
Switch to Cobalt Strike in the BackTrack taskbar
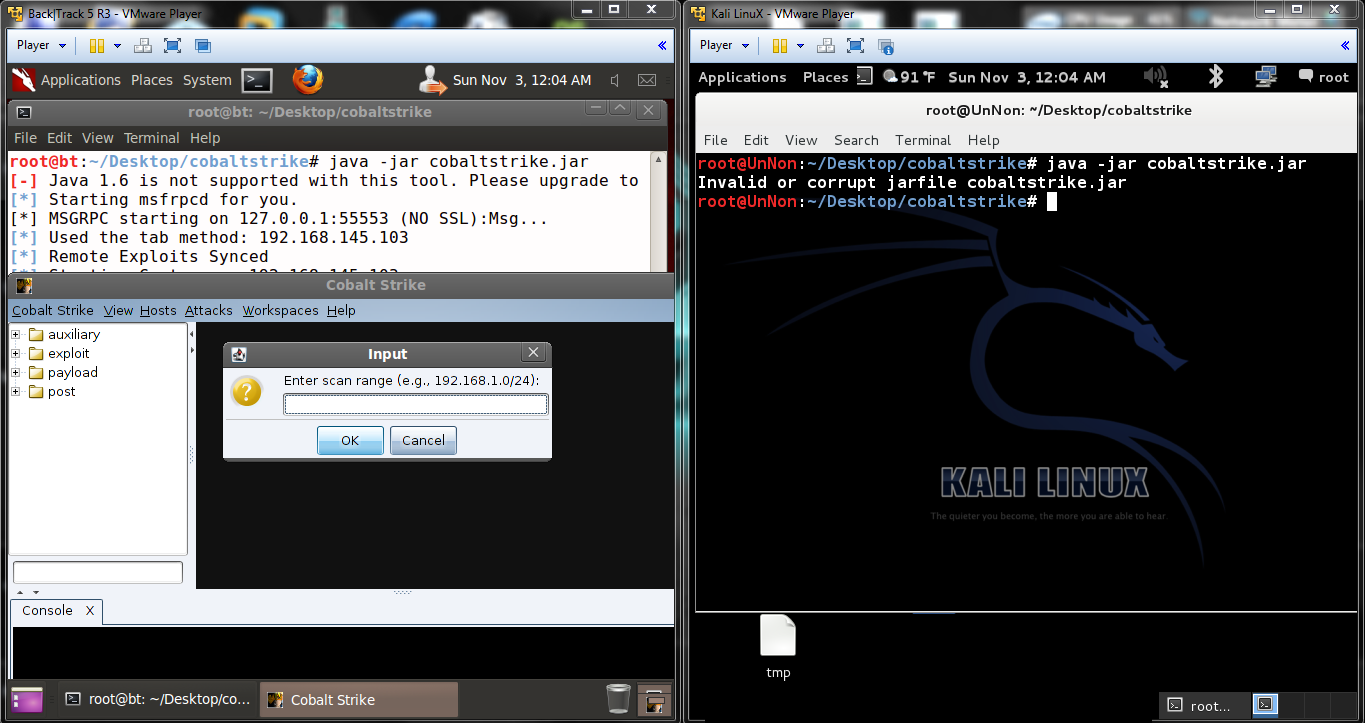pos(359,700)
